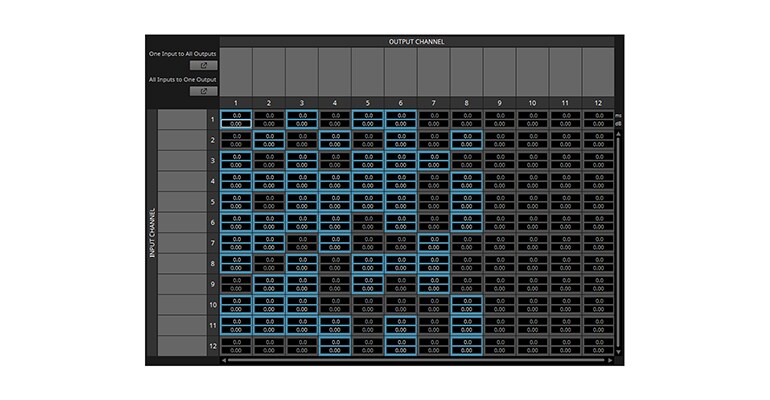Open the One Input to All Outputs pop-out
The height and width of the screenshot is (400, 770).
(x=203, y=65)
